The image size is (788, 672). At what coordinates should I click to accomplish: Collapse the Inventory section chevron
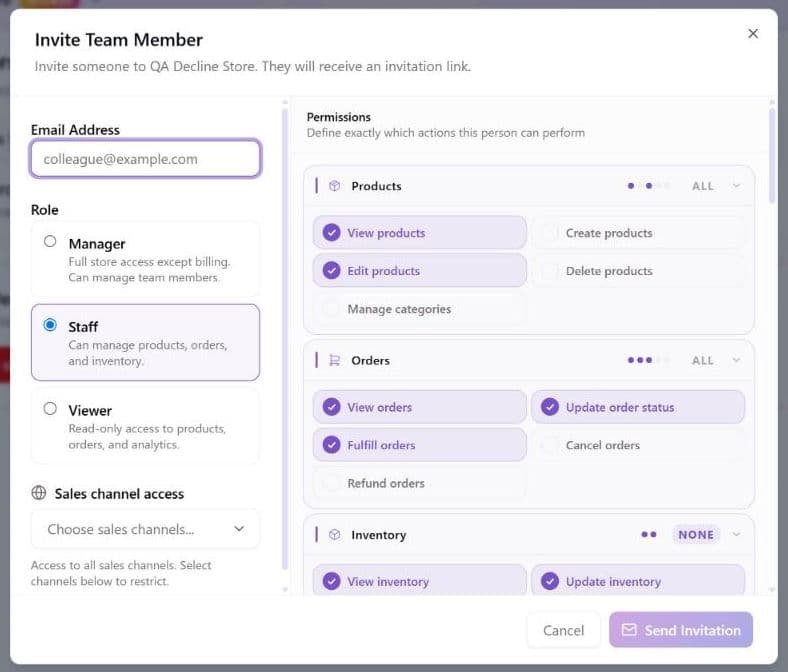click(x=736, y=534)
